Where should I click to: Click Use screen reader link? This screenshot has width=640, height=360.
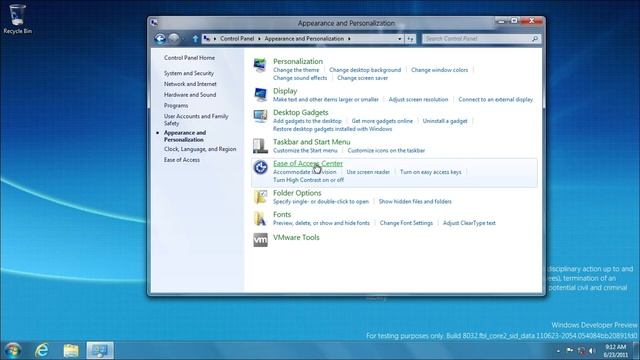point(368,172)
